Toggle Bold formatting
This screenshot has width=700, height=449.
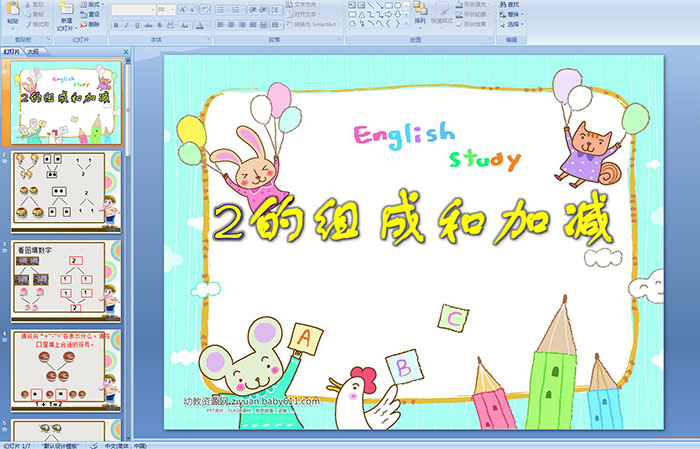pos(116,25)
